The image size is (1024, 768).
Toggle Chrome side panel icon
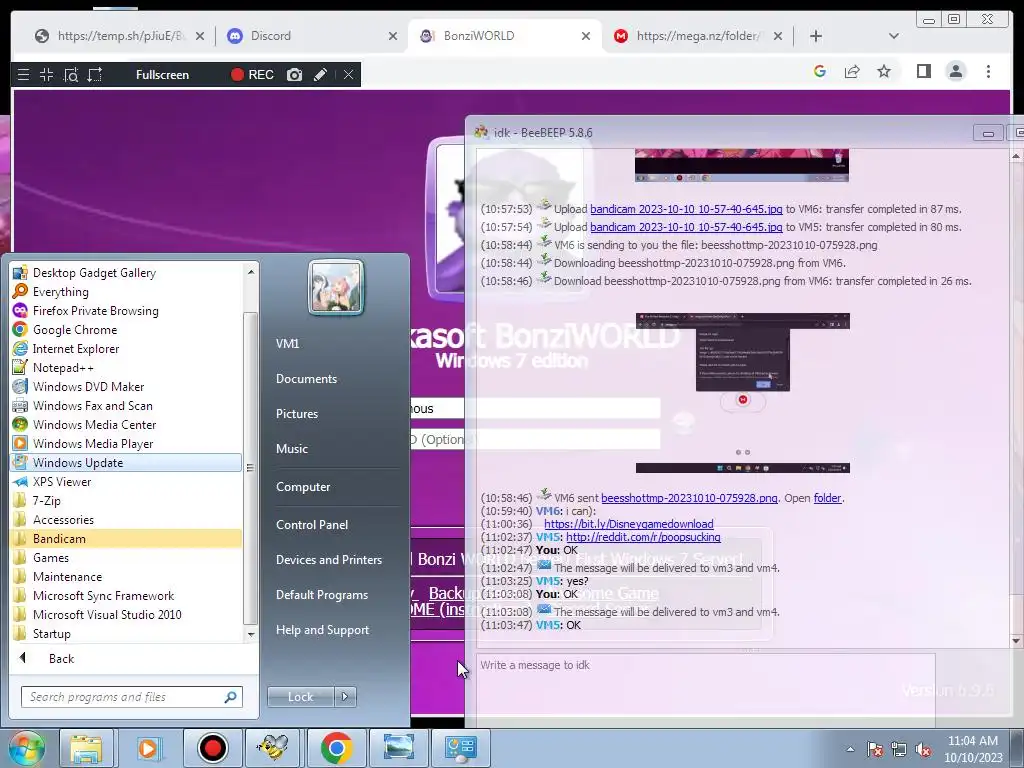pos(923,71)
